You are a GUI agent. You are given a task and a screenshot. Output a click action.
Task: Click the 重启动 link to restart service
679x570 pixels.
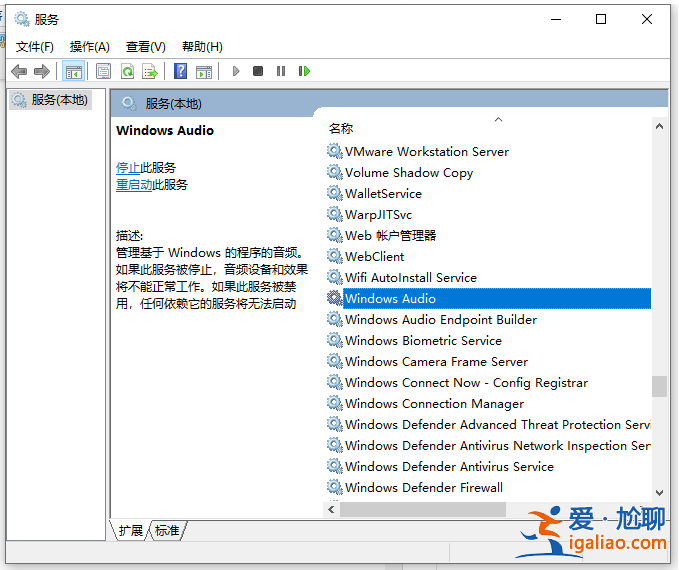coord(134,185)
